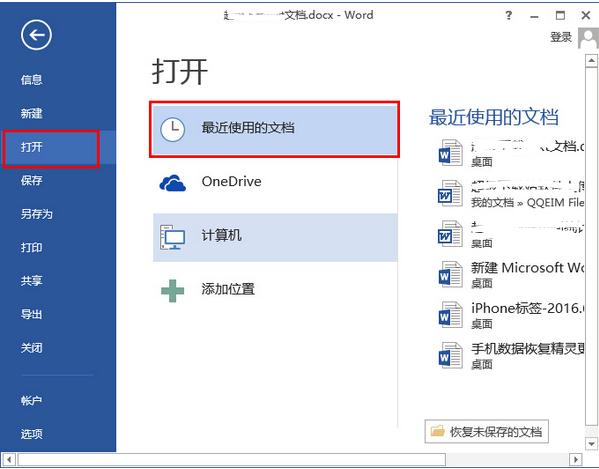
Task: Minimize the Word window
Action: pos(534,16)
